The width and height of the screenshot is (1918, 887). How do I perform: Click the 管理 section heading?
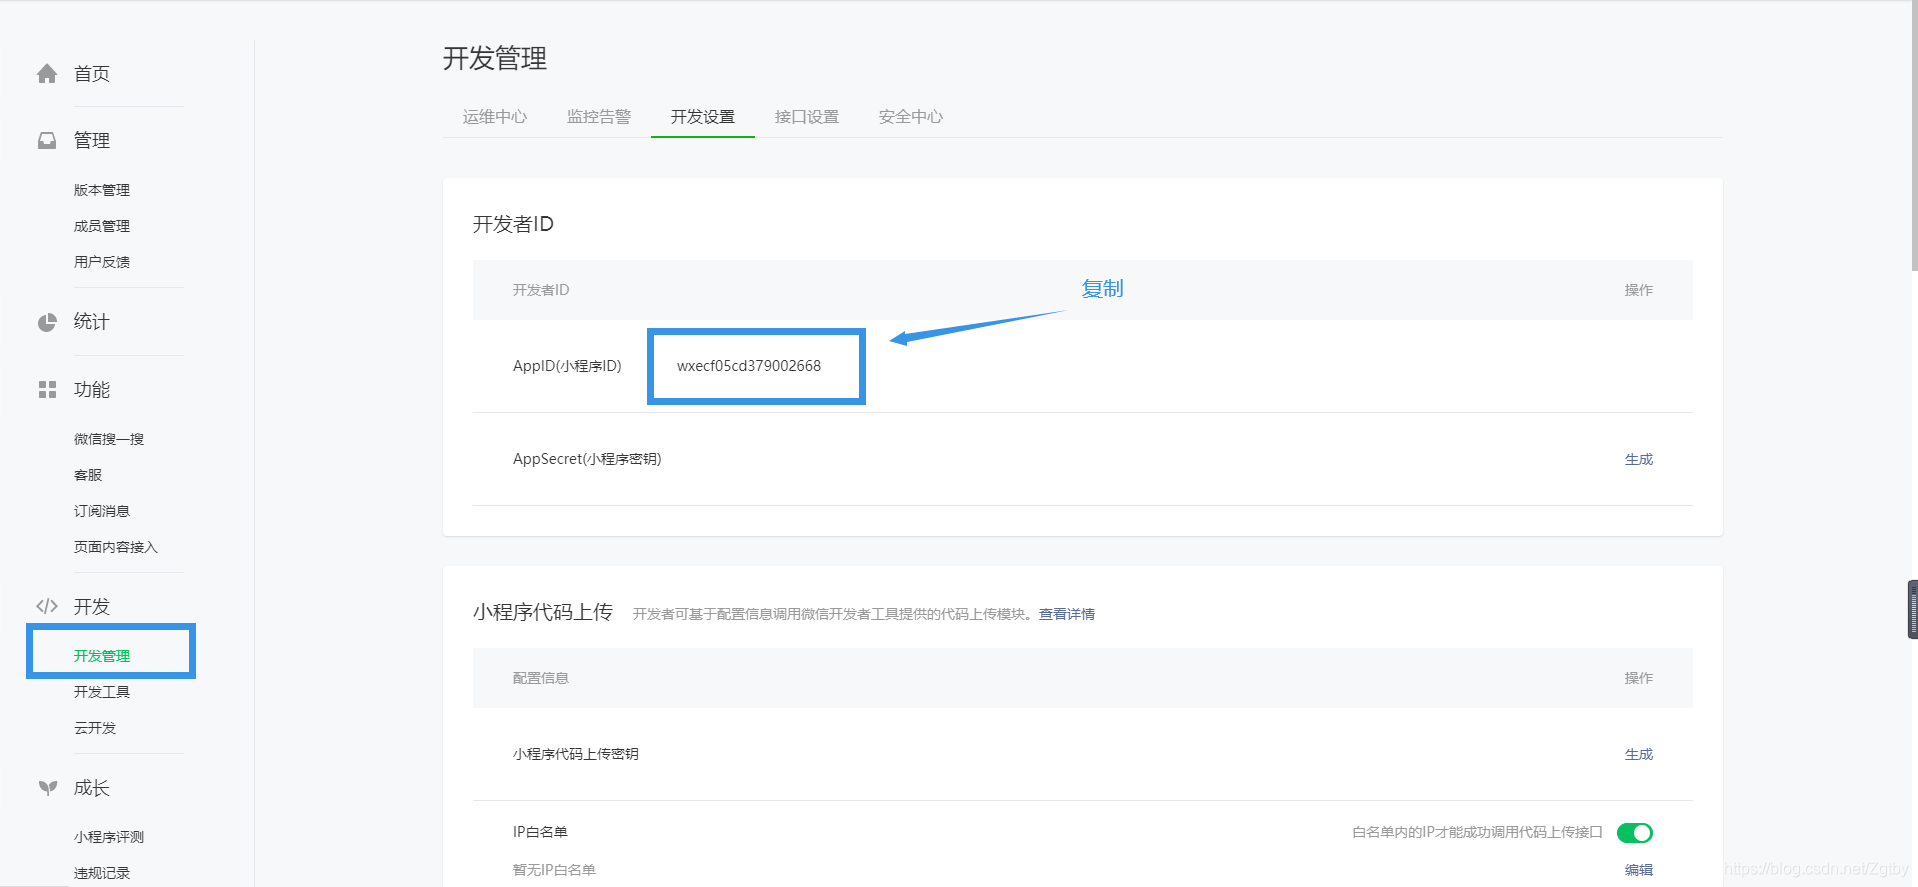tap(92, 141)
